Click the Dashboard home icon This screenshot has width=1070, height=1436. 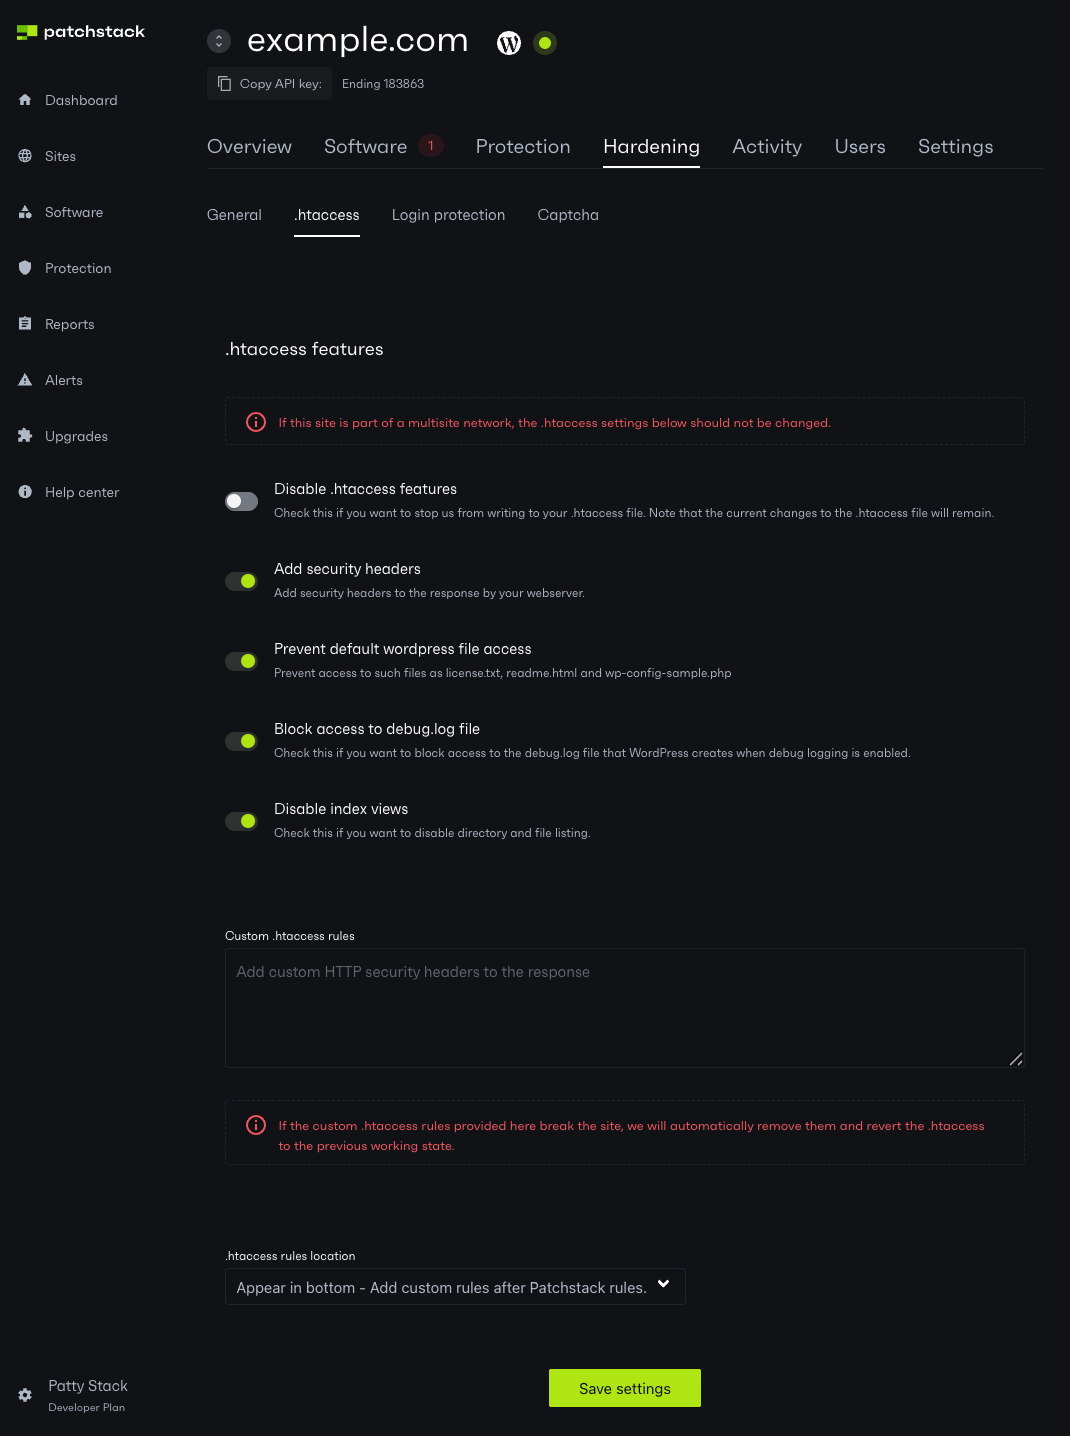click(25, 100)
